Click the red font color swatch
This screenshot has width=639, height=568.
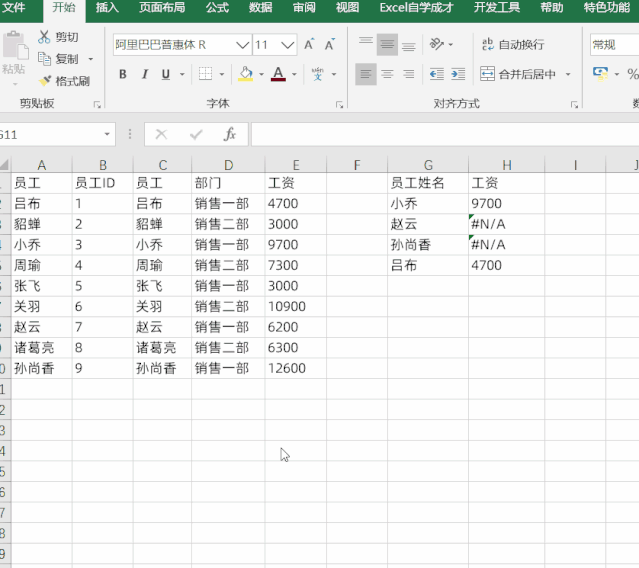tap(278, 74)
